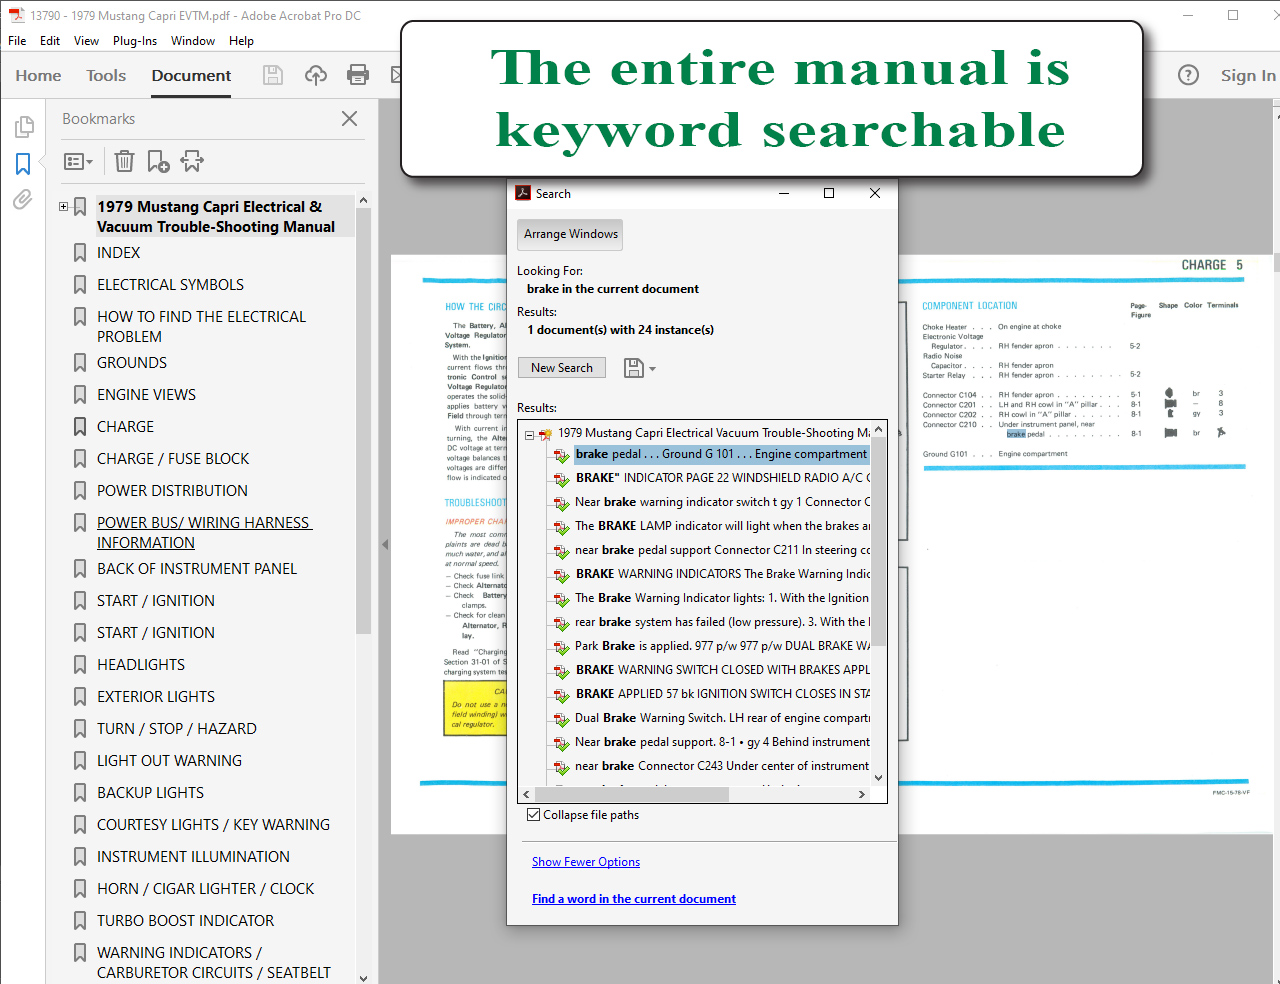The image size is (1280, 984).
Task: Collapse the navigation pane divider arrow
Action: 385,544
